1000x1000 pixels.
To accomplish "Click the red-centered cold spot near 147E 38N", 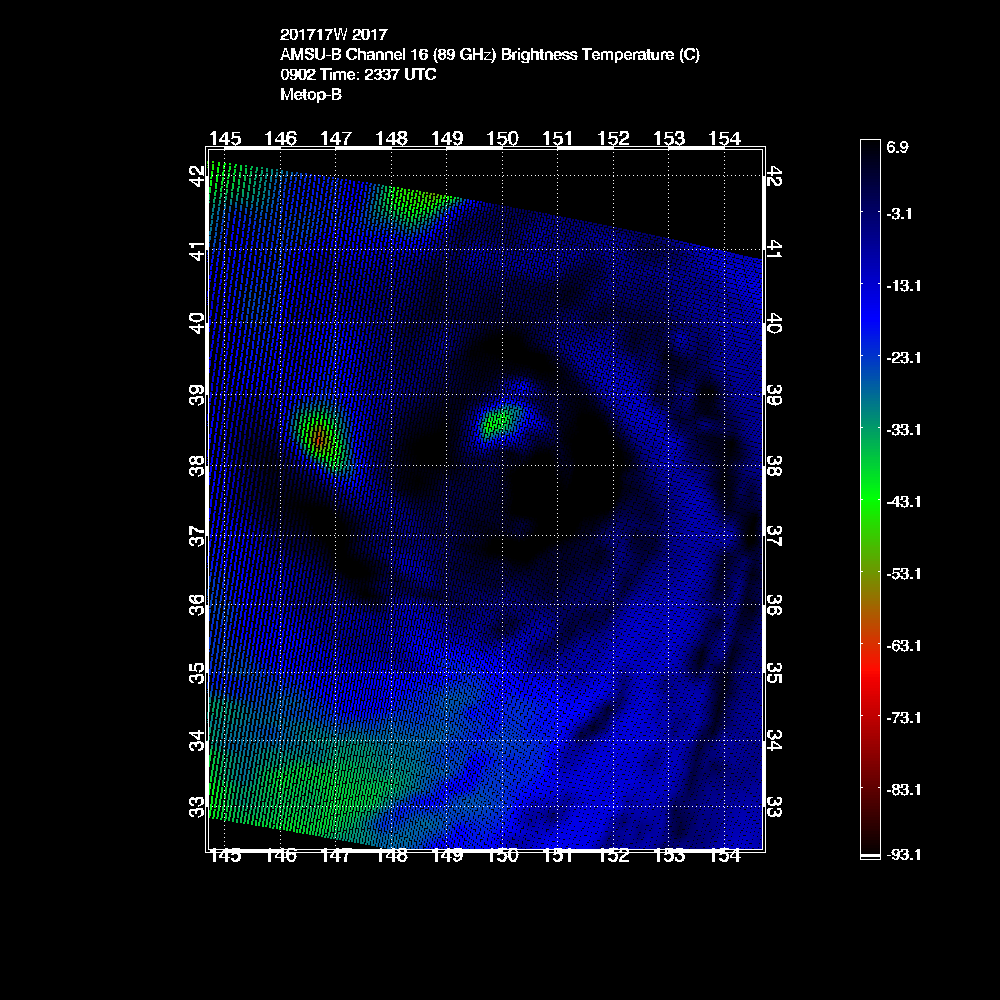I will click(321, 439).
